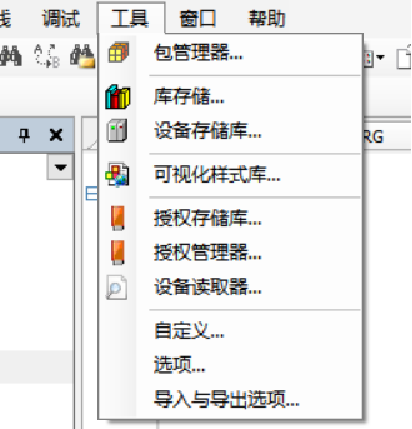Open 授权管理器... menu item
412x429 pixels.
click(x=231, y=252)
